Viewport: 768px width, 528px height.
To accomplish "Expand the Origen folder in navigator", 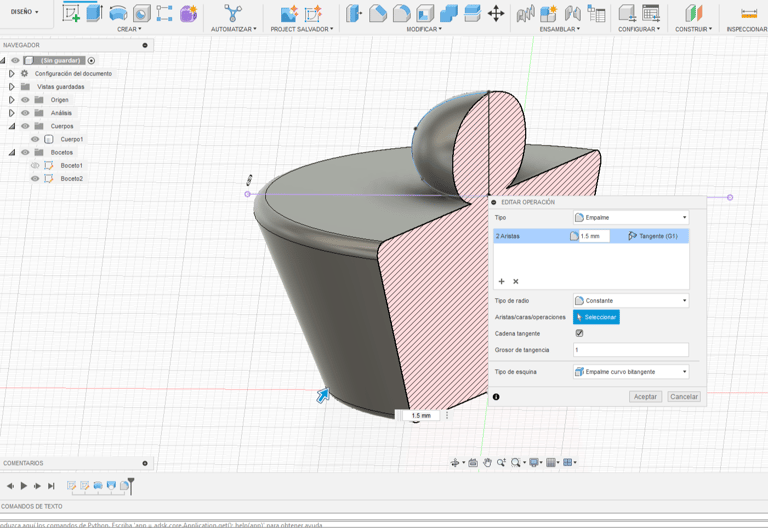I will tap(12, 100).
